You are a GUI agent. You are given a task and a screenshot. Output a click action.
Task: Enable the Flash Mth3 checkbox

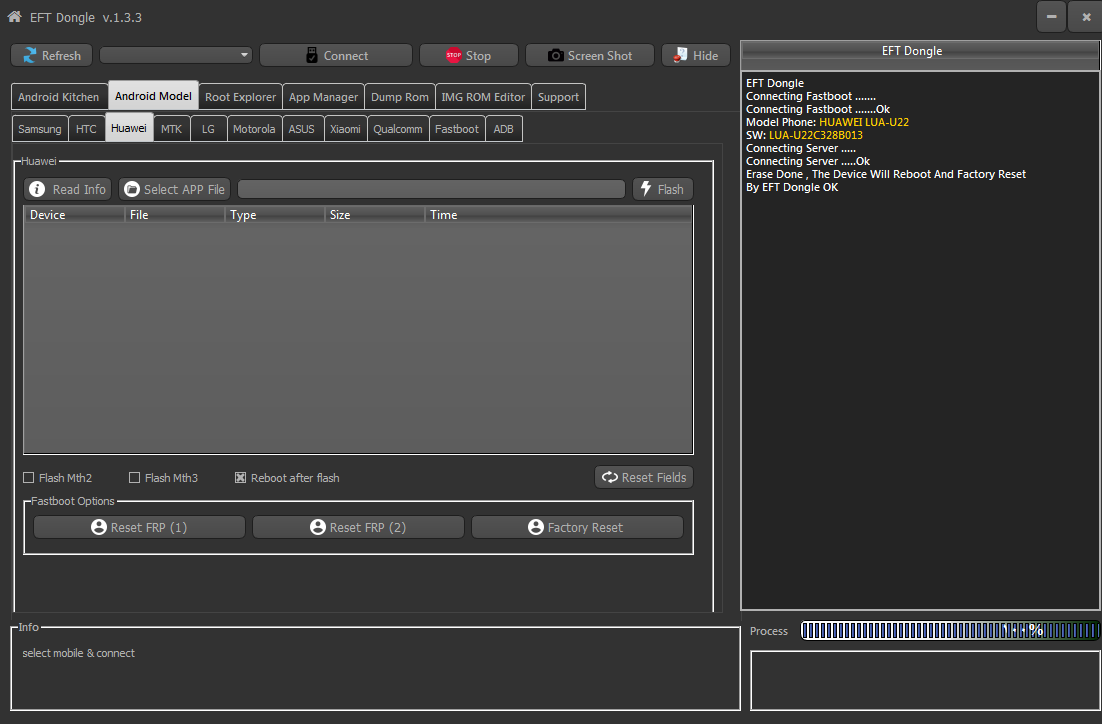click(134, 478)
